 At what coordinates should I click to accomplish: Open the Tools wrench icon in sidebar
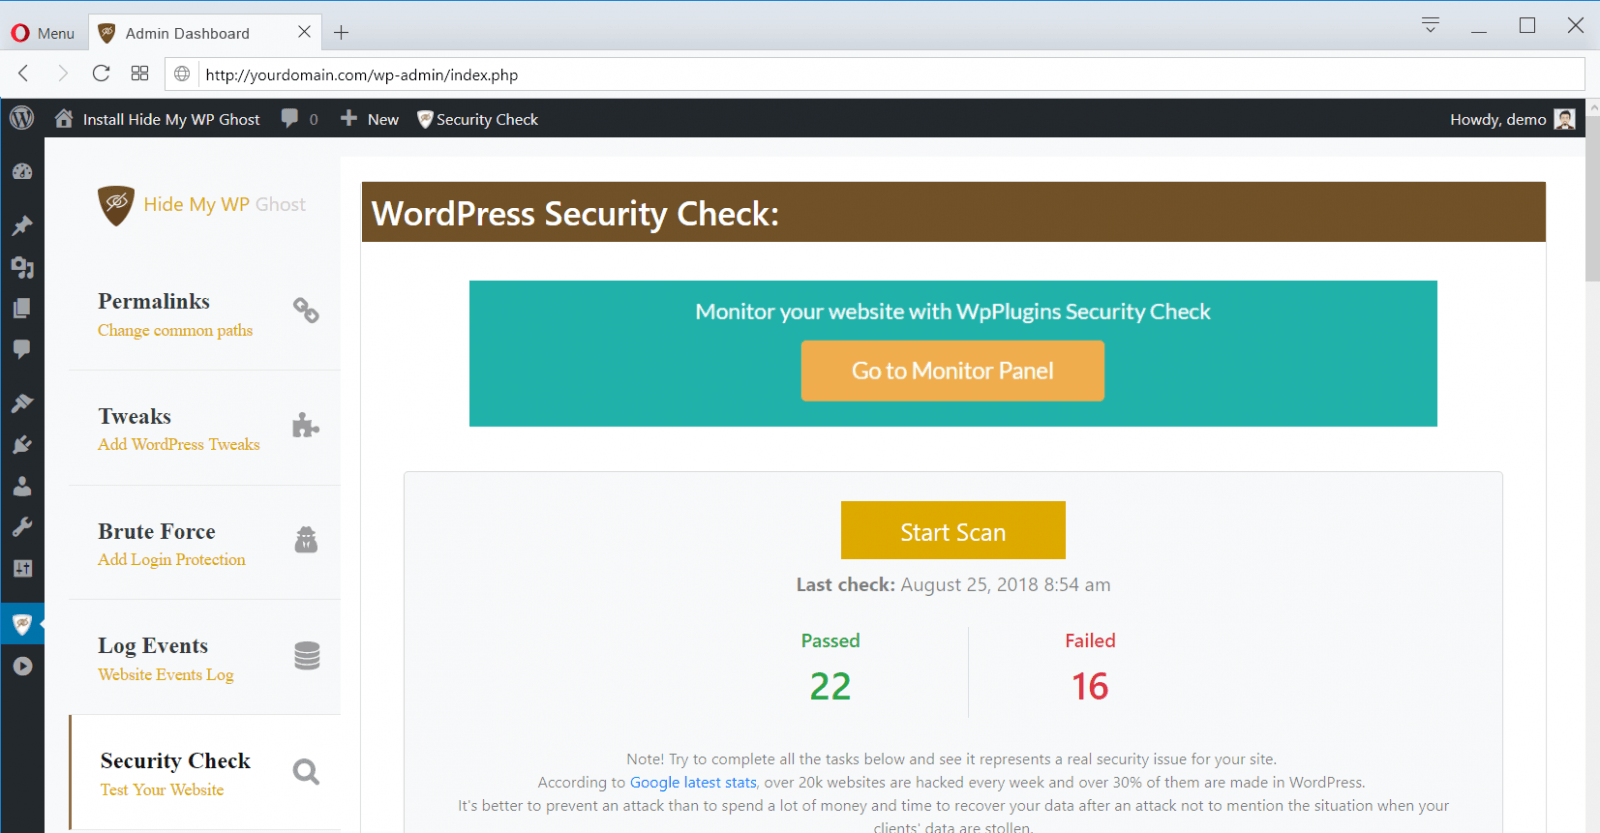(x=22, y=527)
